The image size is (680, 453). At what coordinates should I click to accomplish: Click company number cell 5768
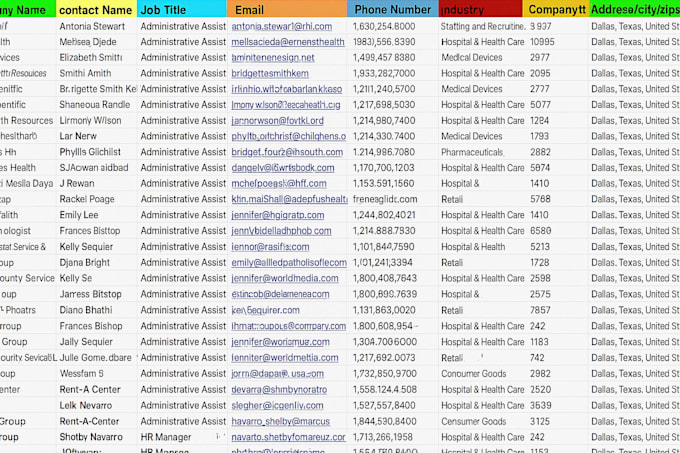(540, 199)
